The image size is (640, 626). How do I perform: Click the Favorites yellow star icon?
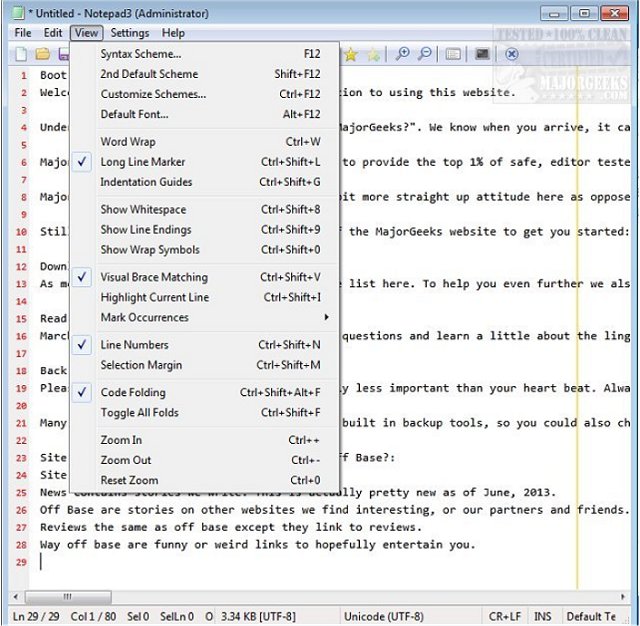(x=351, y=54)
